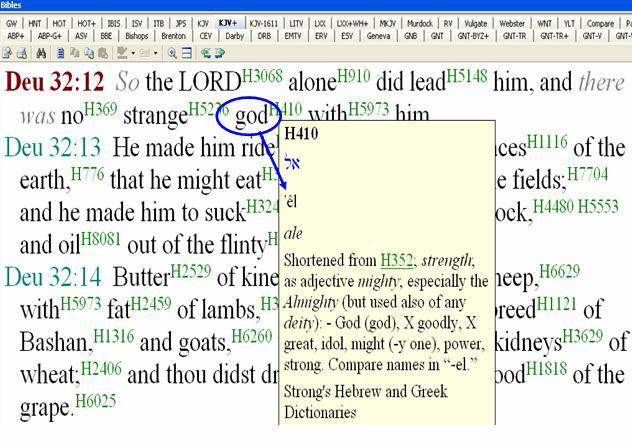Image resolution: width=632 pixels, height=448 pixels.
Task: Click the greyed God formatting button
Action: tap(145, 53)
